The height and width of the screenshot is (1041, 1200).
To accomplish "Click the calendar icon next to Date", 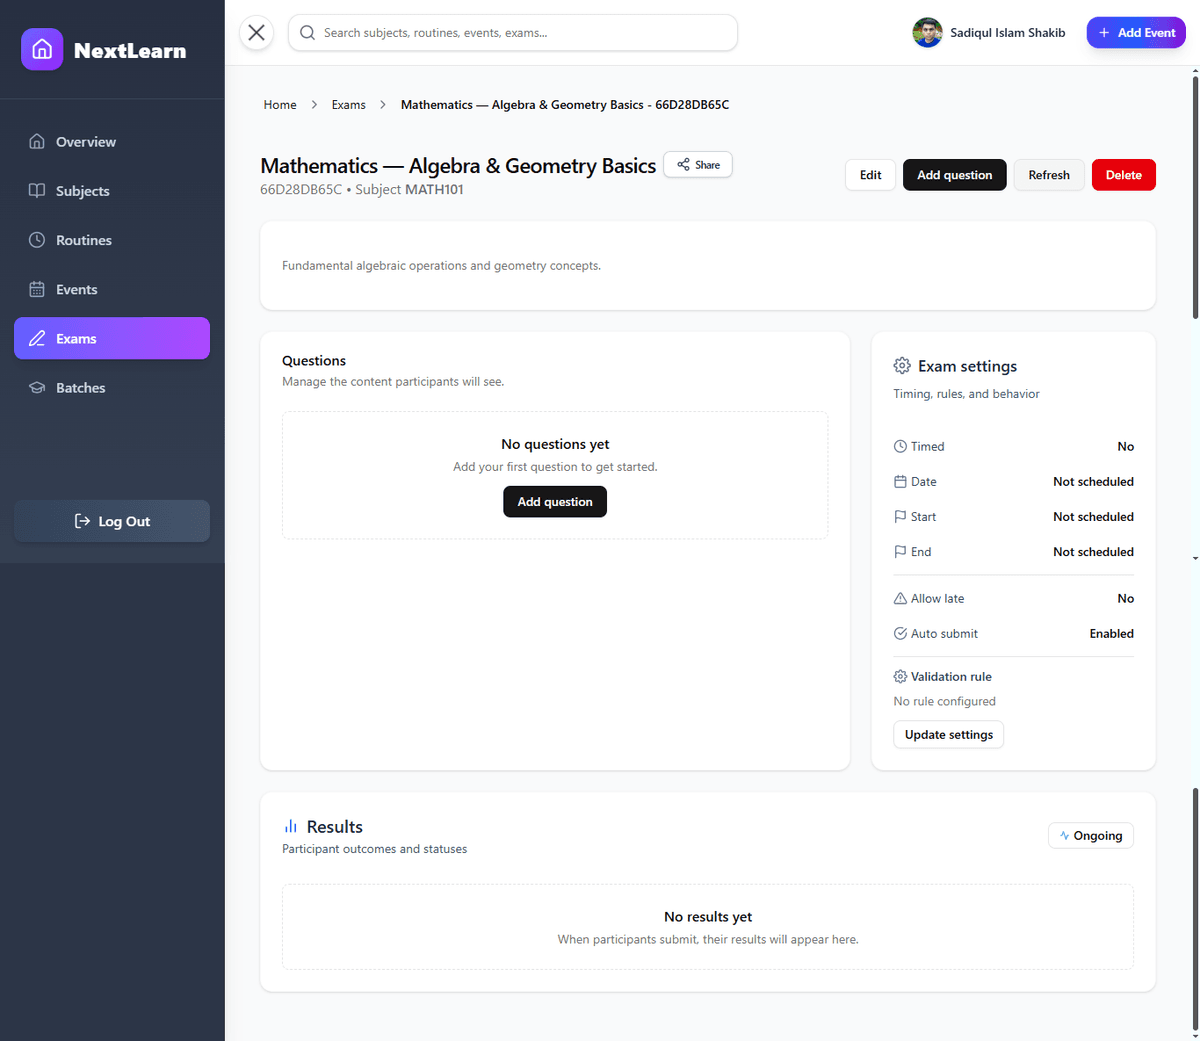I will pos(899,481).
